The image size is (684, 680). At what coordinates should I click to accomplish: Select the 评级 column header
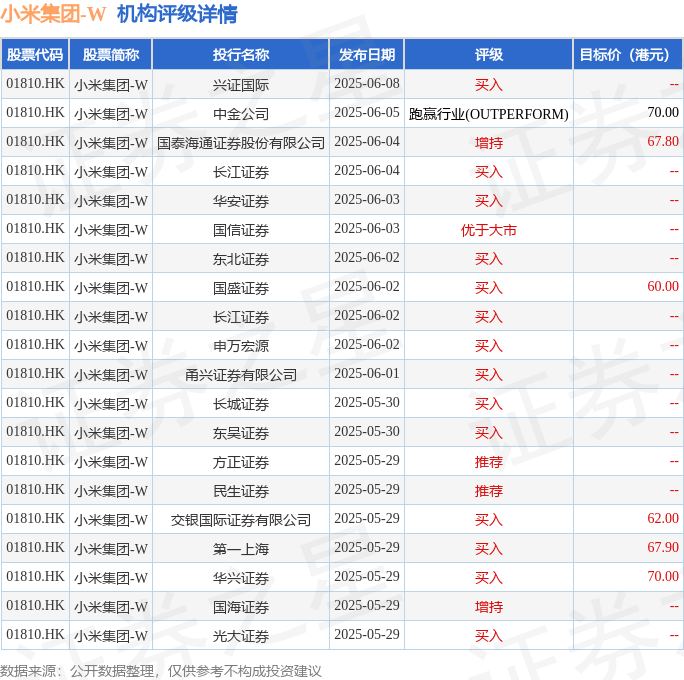[x=489, y=55]
